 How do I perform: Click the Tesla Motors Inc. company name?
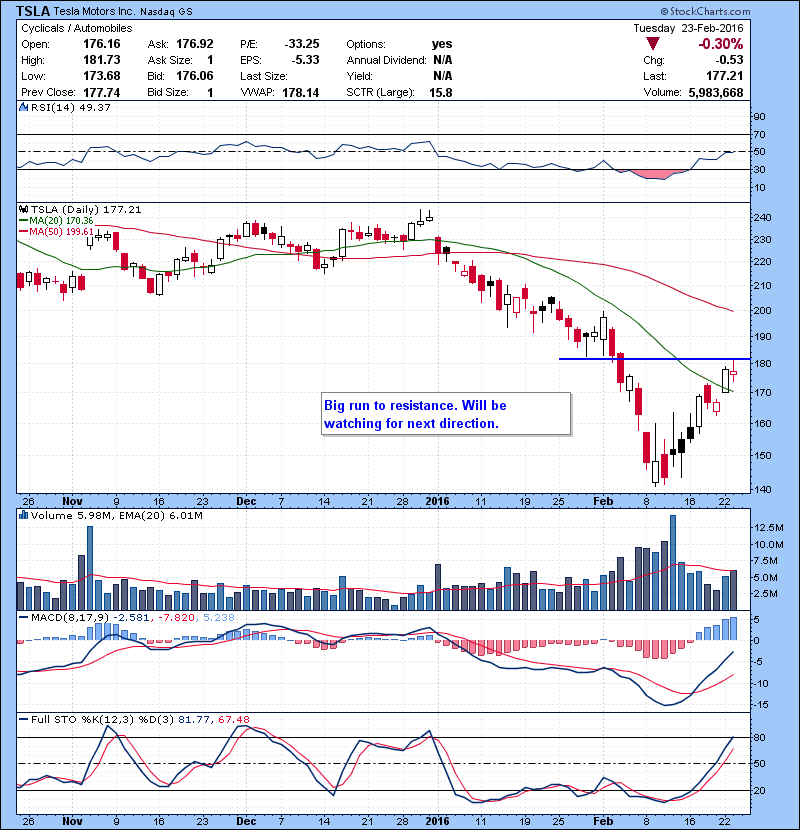(94, 12)
